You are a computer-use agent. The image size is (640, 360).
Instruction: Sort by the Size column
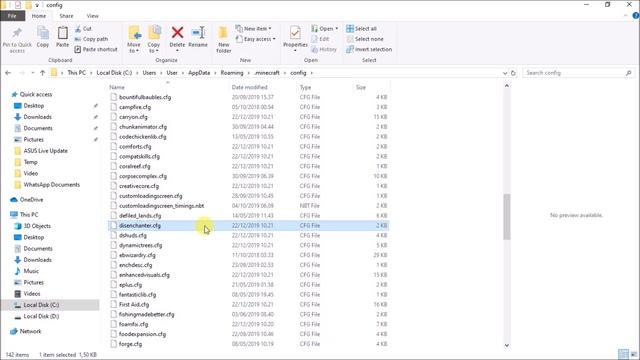(361, 87)
